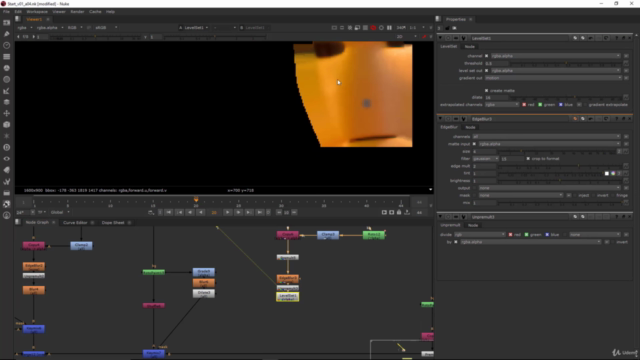
Task: Click the red wipe/clip icon right of 2D
Action: pos(424,37)
